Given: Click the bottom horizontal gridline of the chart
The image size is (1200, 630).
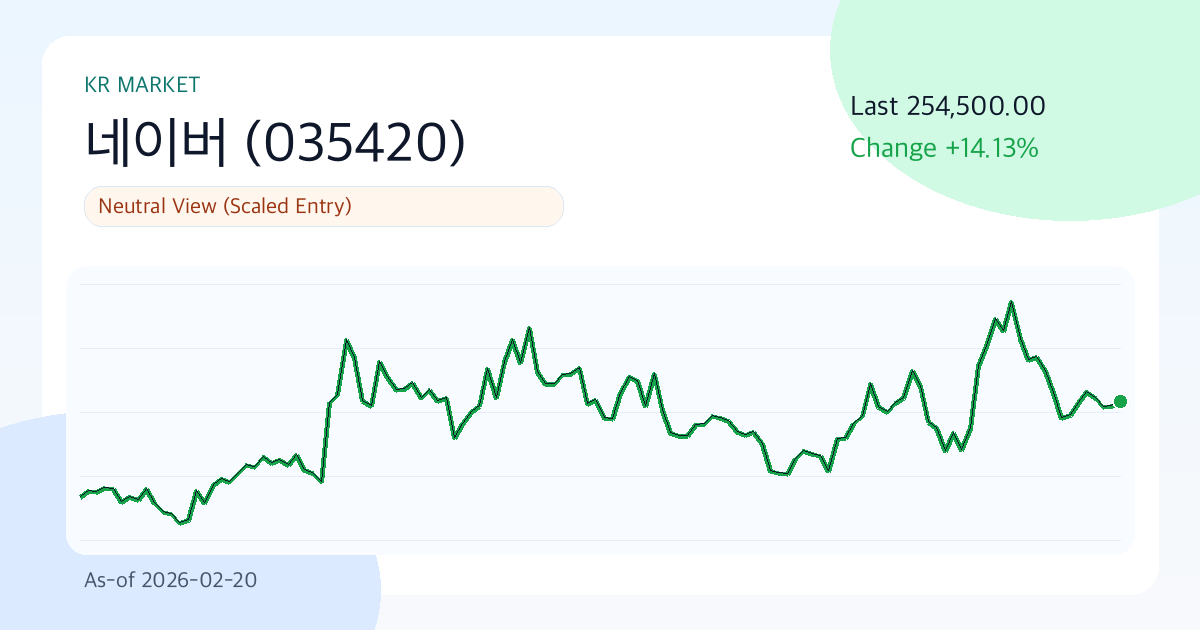Looking at the screenshot, I should pos(600,540).
